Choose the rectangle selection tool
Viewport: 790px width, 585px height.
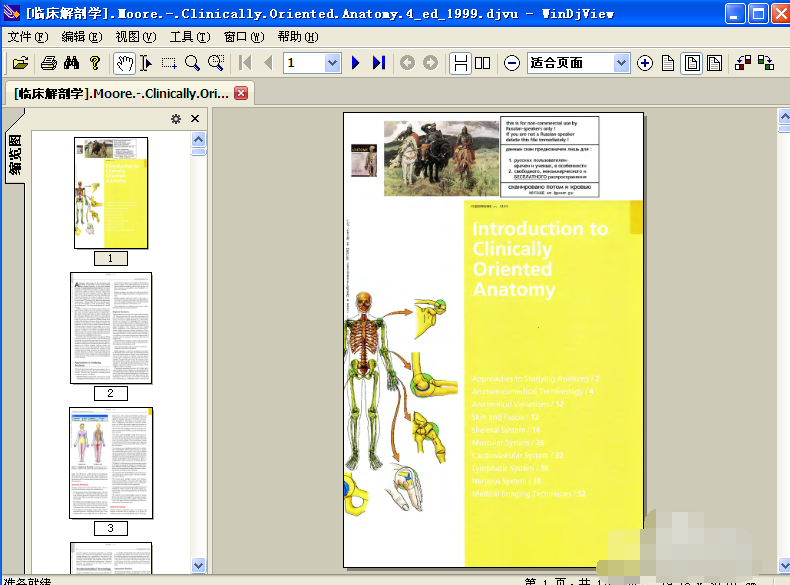(169, 63)
